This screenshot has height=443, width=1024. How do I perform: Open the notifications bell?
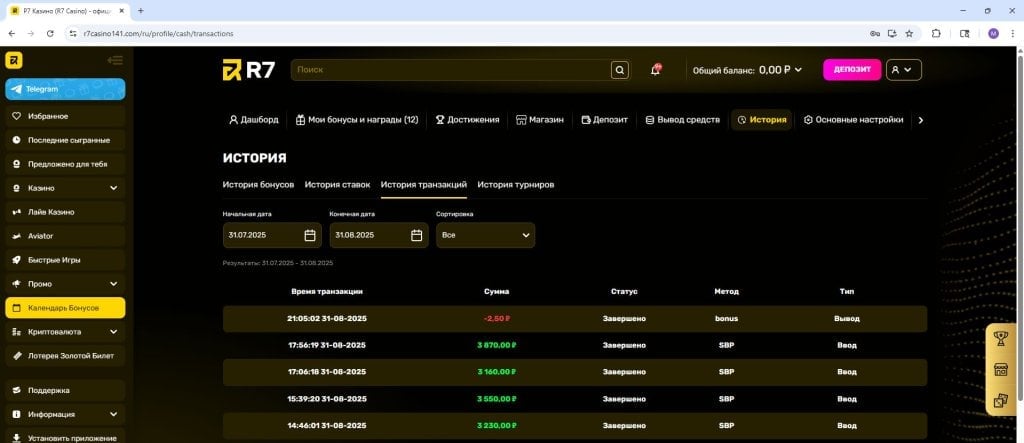(x=656, y=70)
